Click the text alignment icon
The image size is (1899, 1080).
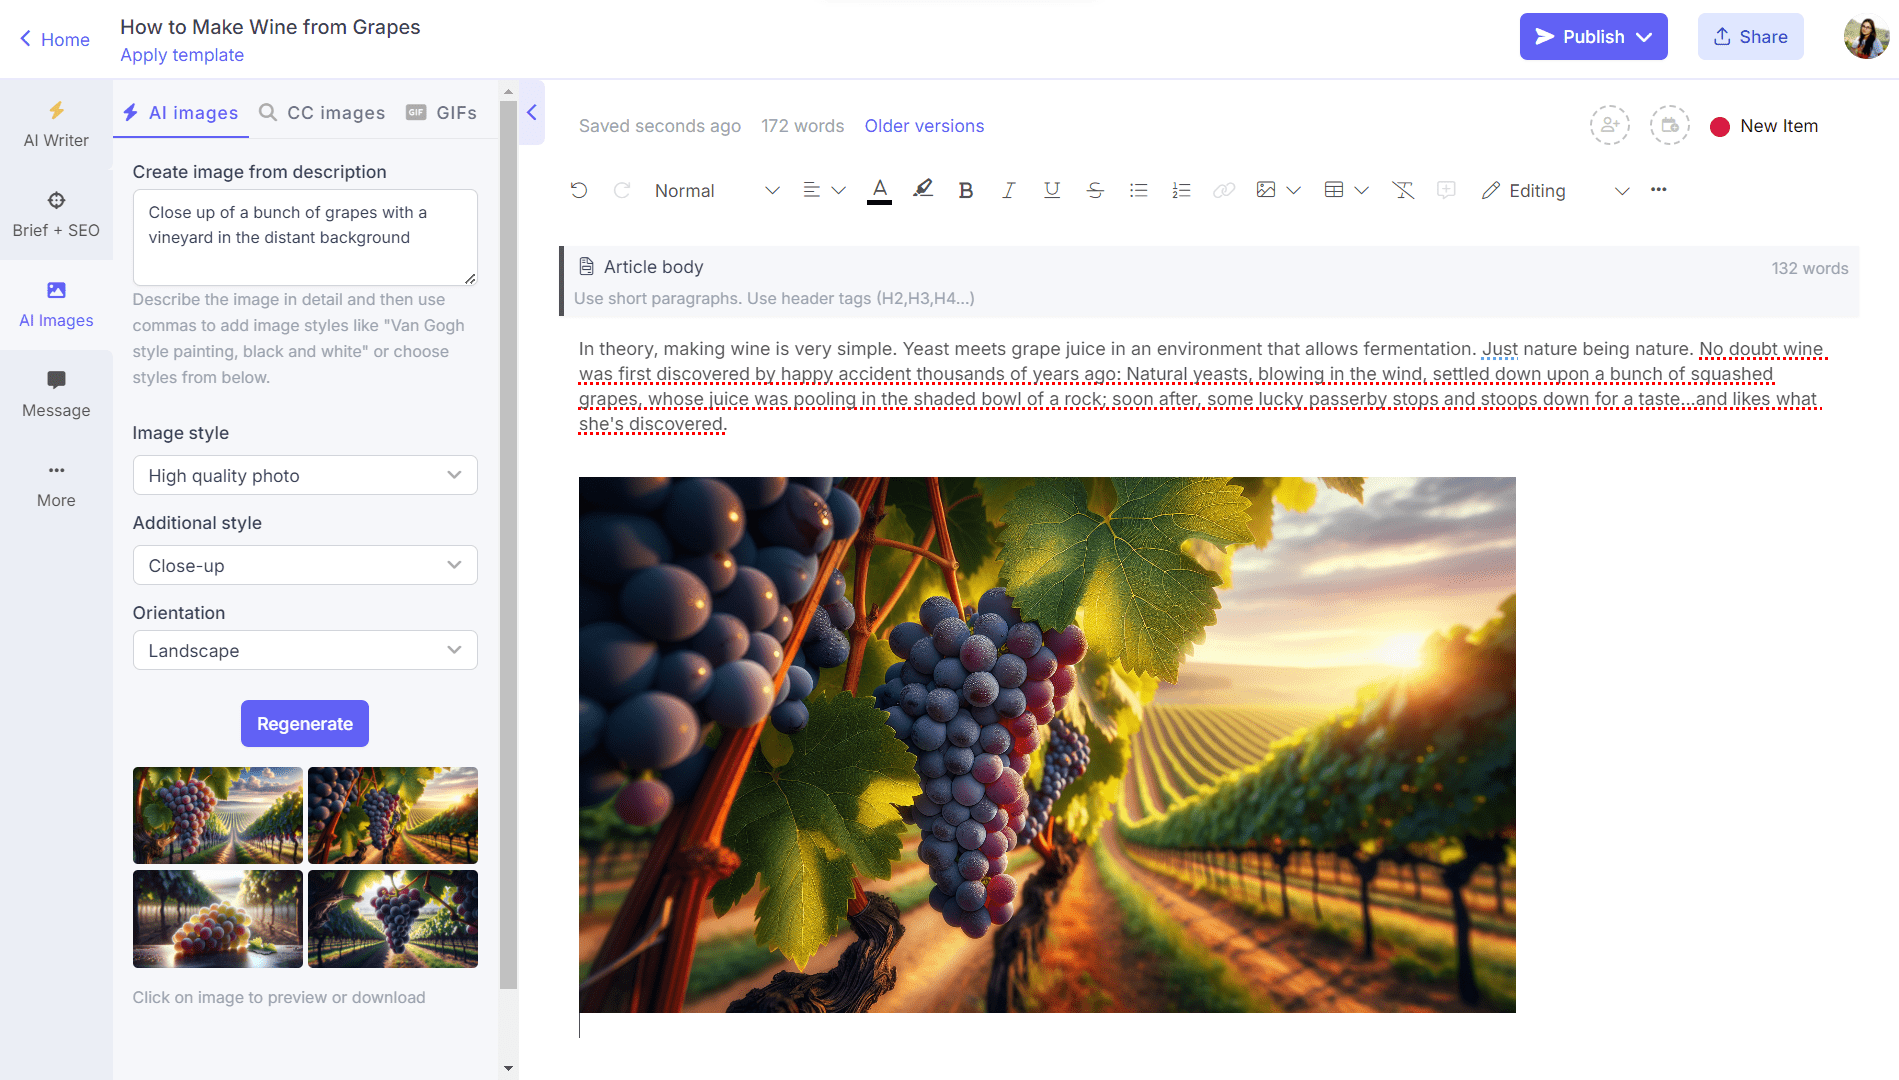(811, 190)
